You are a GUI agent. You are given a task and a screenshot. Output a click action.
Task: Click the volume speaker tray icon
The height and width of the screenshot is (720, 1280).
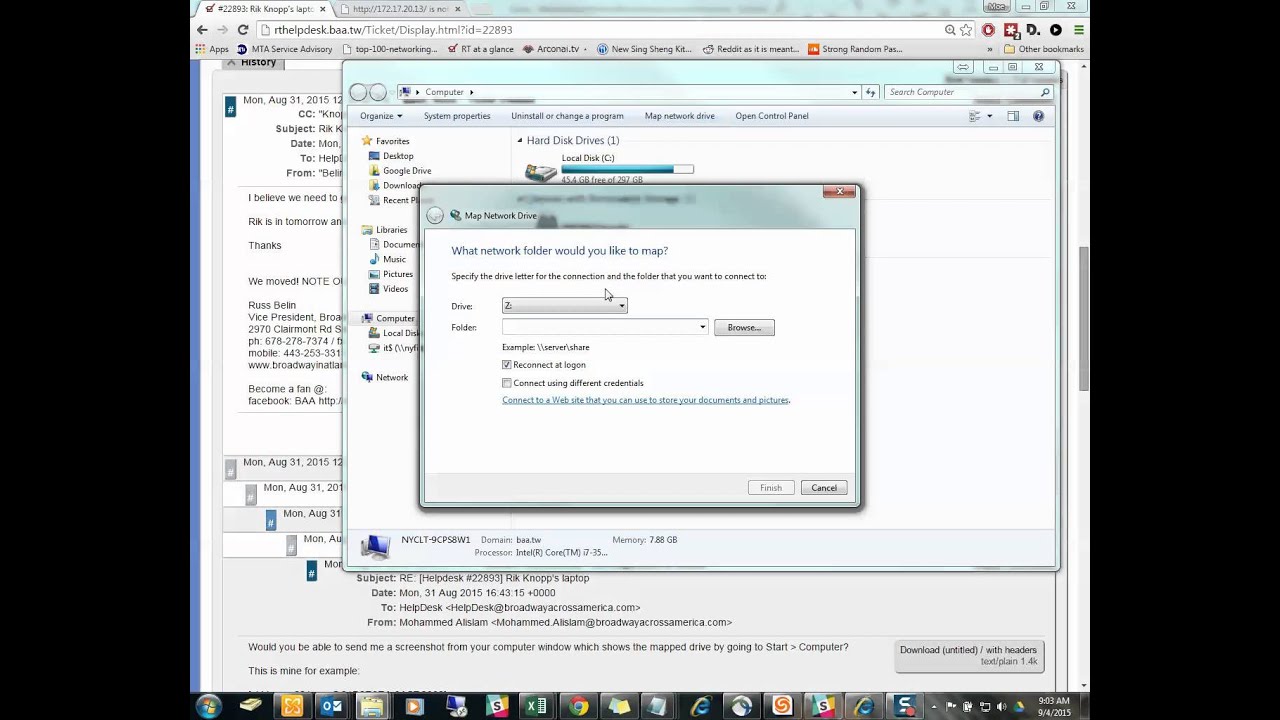(x=1002, y=707)
